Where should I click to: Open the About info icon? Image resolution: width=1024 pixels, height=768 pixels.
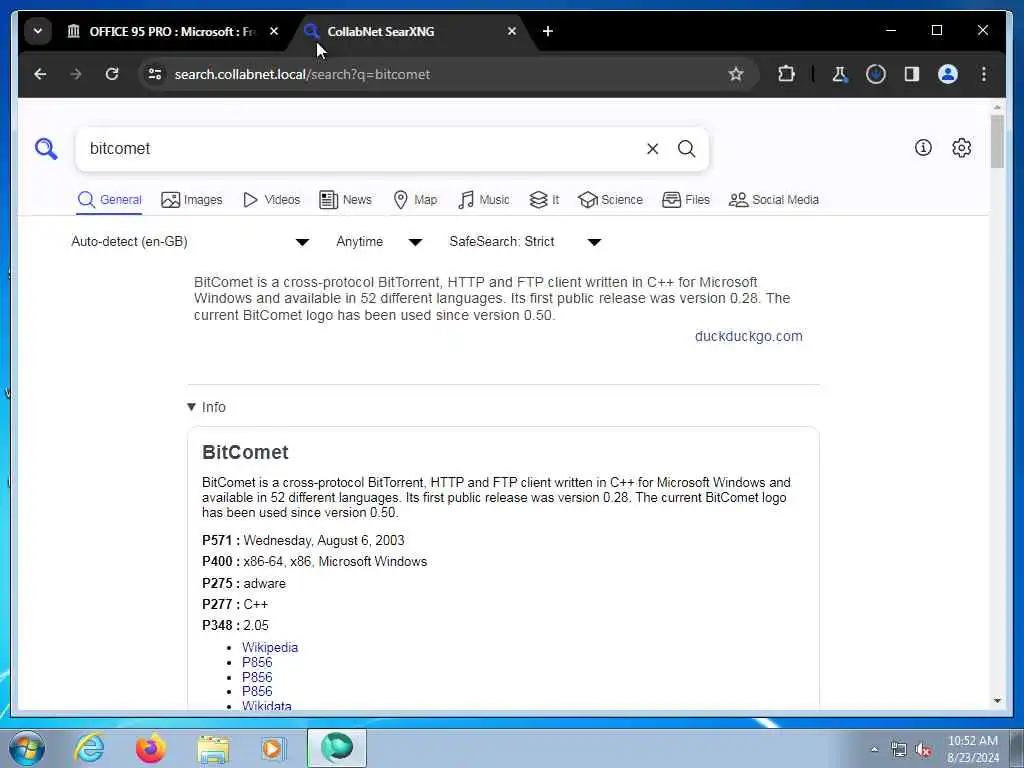click(x=923, y=148)
